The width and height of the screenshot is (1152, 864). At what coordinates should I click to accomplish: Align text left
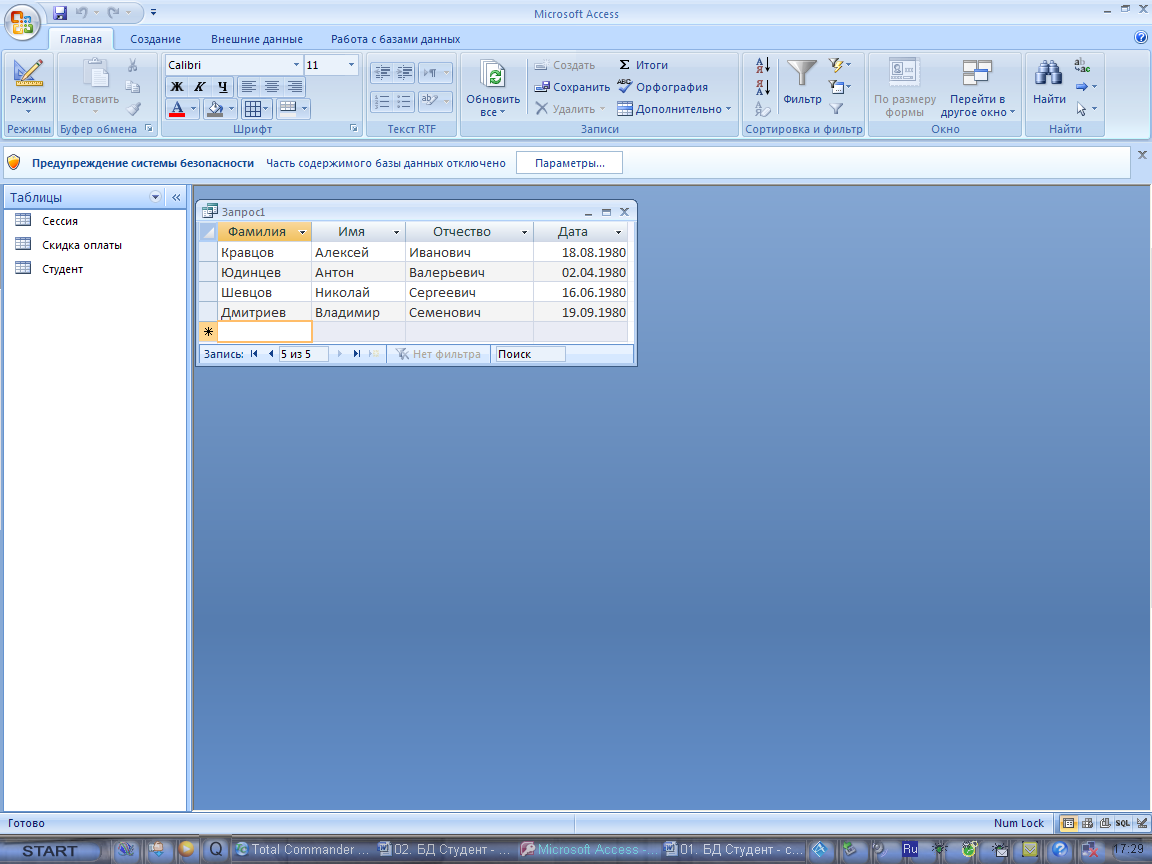pos(249,87)
